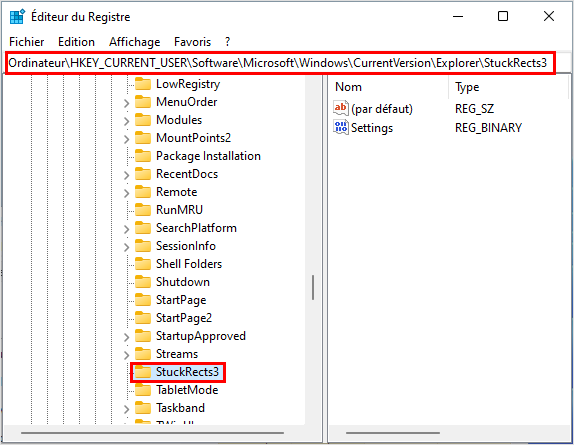The height and width of the screenshot is (445, 574).
Task: Click the tree pane vertical scrollbar thumb
Action: (x=313, y=288)
